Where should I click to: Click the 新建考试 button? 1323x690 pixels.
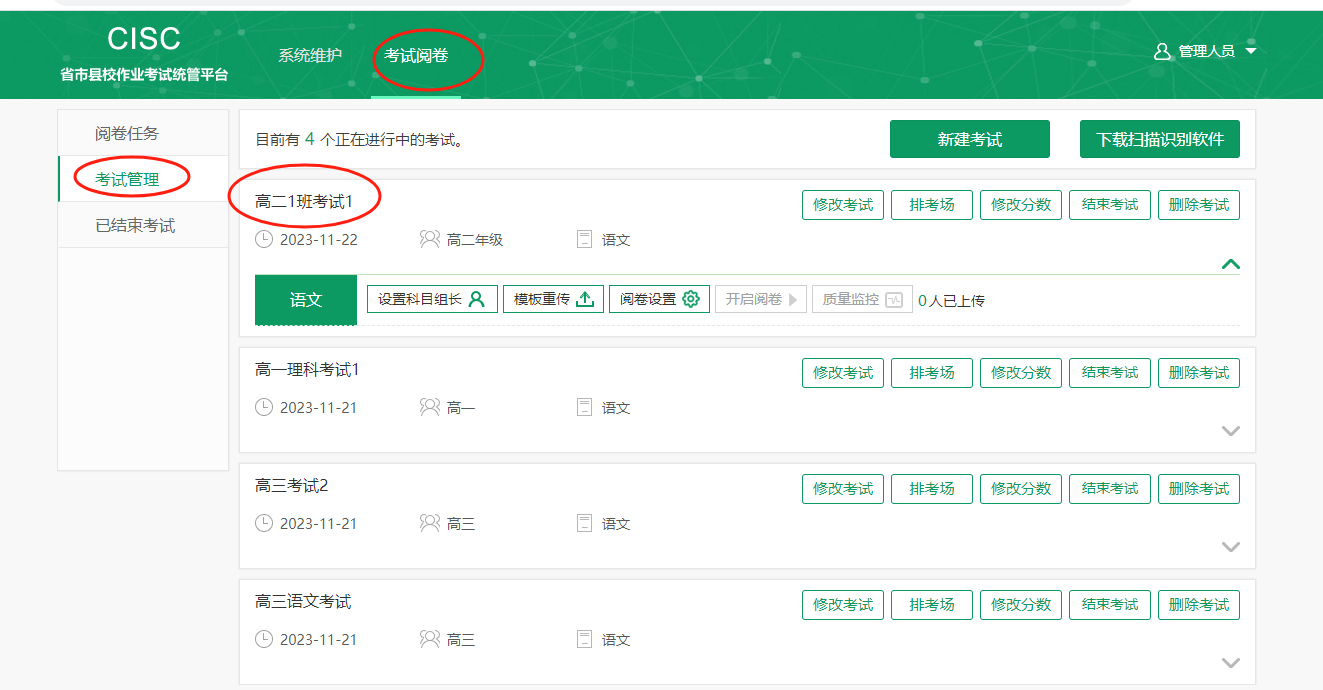(x=969, y=139)
